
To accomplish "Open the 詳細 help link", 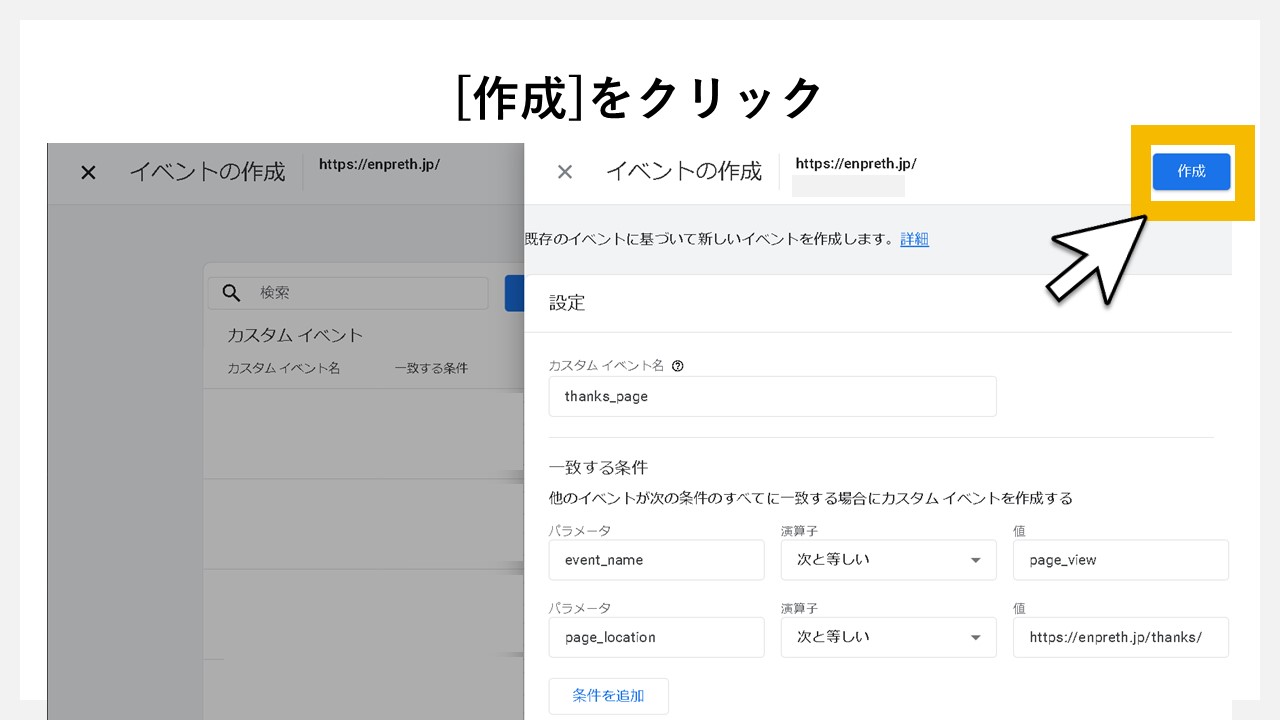I will (x=914, y=239).
